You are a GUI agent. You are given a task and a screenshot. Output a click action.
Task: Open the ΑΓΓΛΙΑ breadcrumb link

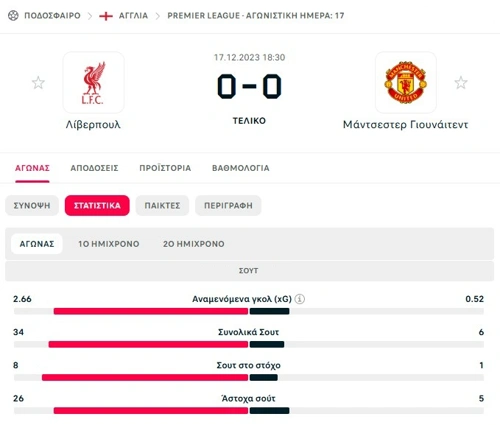click(133, 16)
